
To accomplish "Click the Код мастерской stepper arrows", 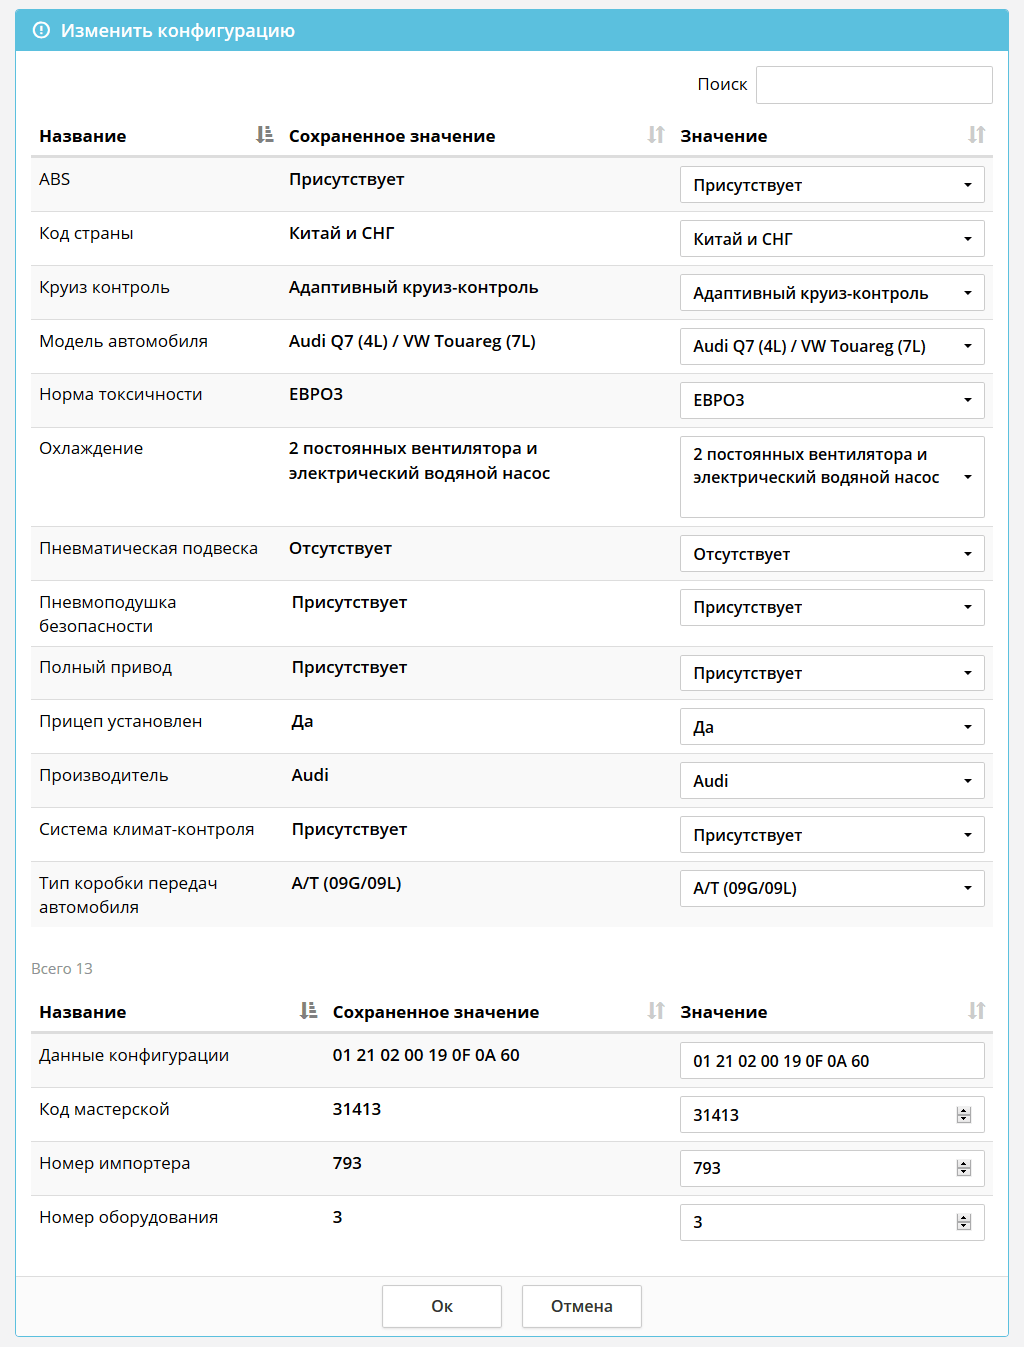I will (964, 1115).
